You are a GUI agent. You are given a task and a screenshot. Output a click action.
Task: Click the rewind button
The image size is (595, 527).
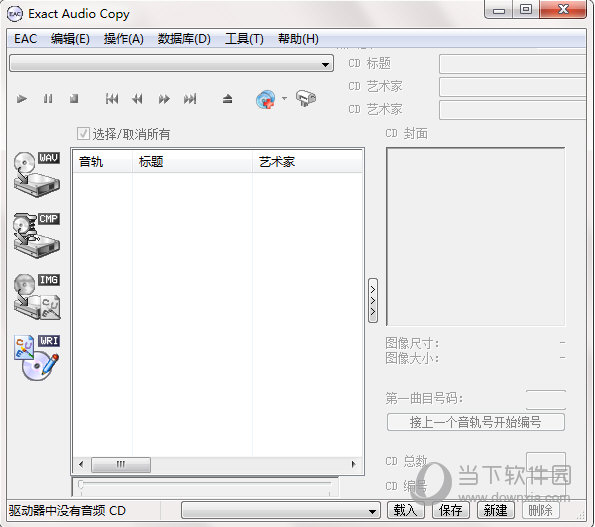[x=137, y=99]
